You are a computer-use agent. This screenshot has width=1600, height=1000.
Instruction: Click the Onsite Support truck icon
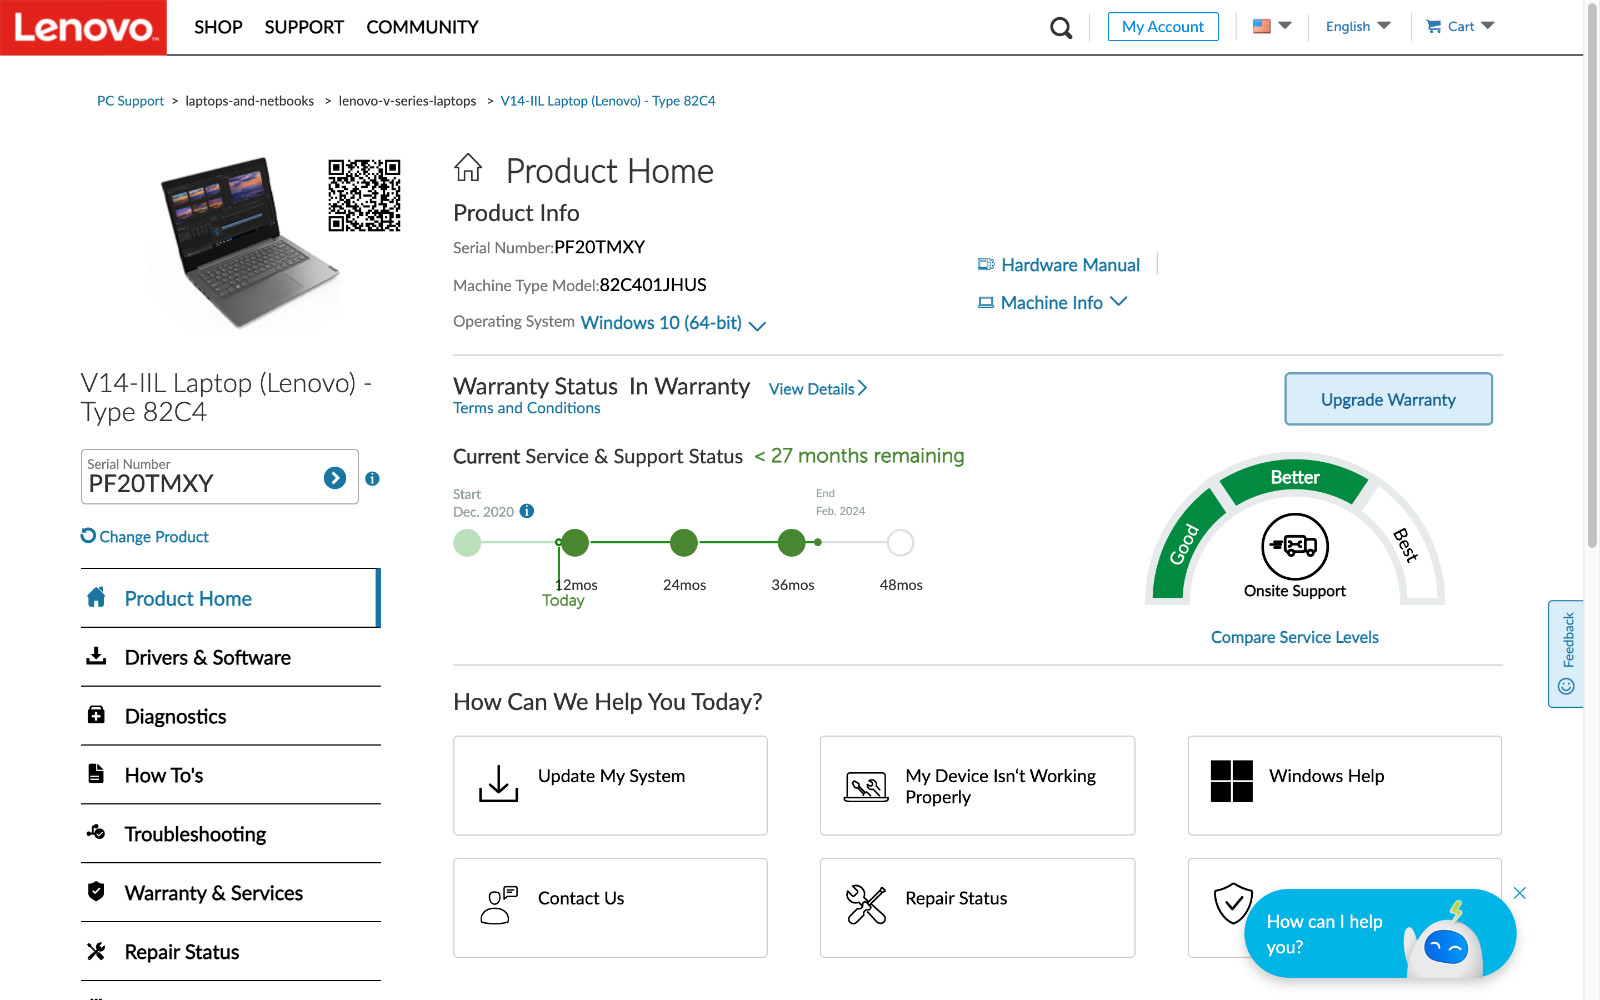1295,546
